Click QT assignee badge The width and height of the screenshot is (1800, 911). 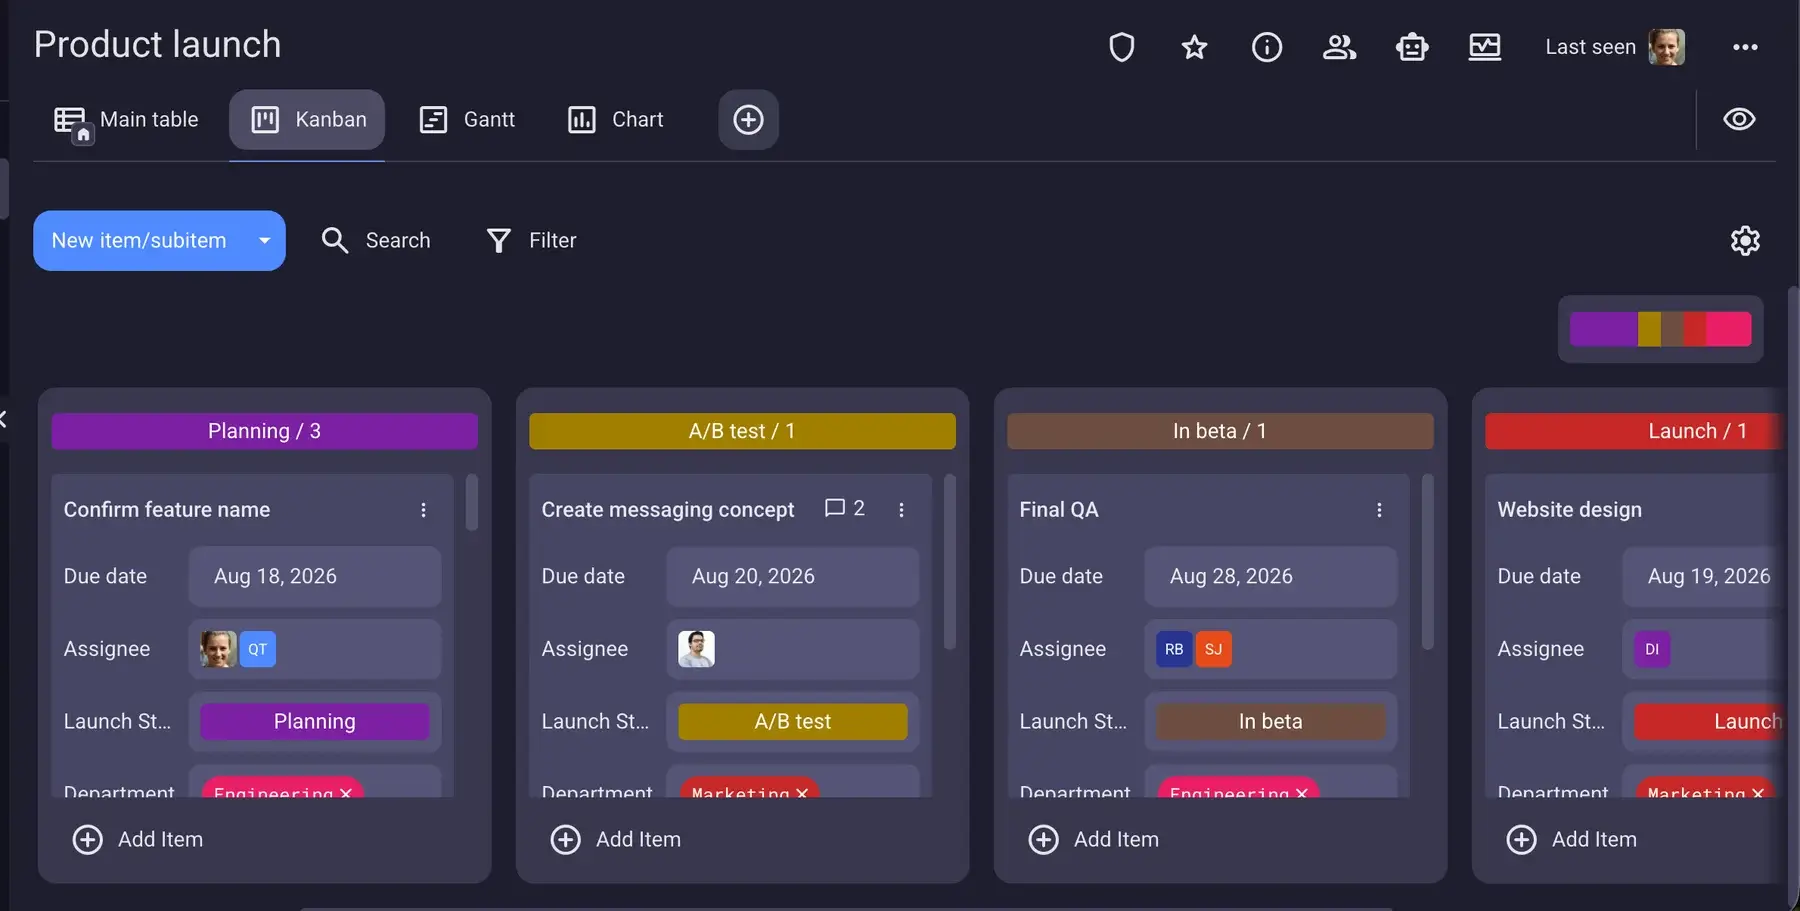coord(258,650)
